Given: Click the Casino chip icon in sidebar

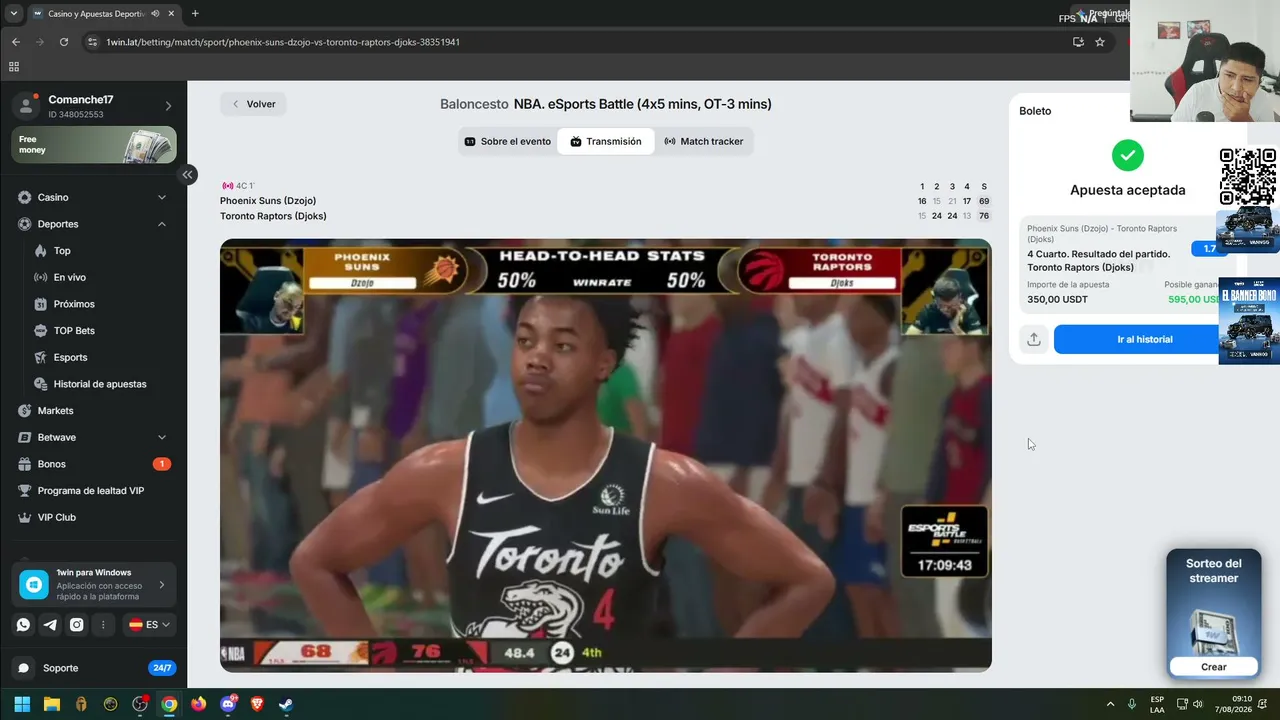Looking at the screenshot, I should pyautogui.click(x=25, y=197).
